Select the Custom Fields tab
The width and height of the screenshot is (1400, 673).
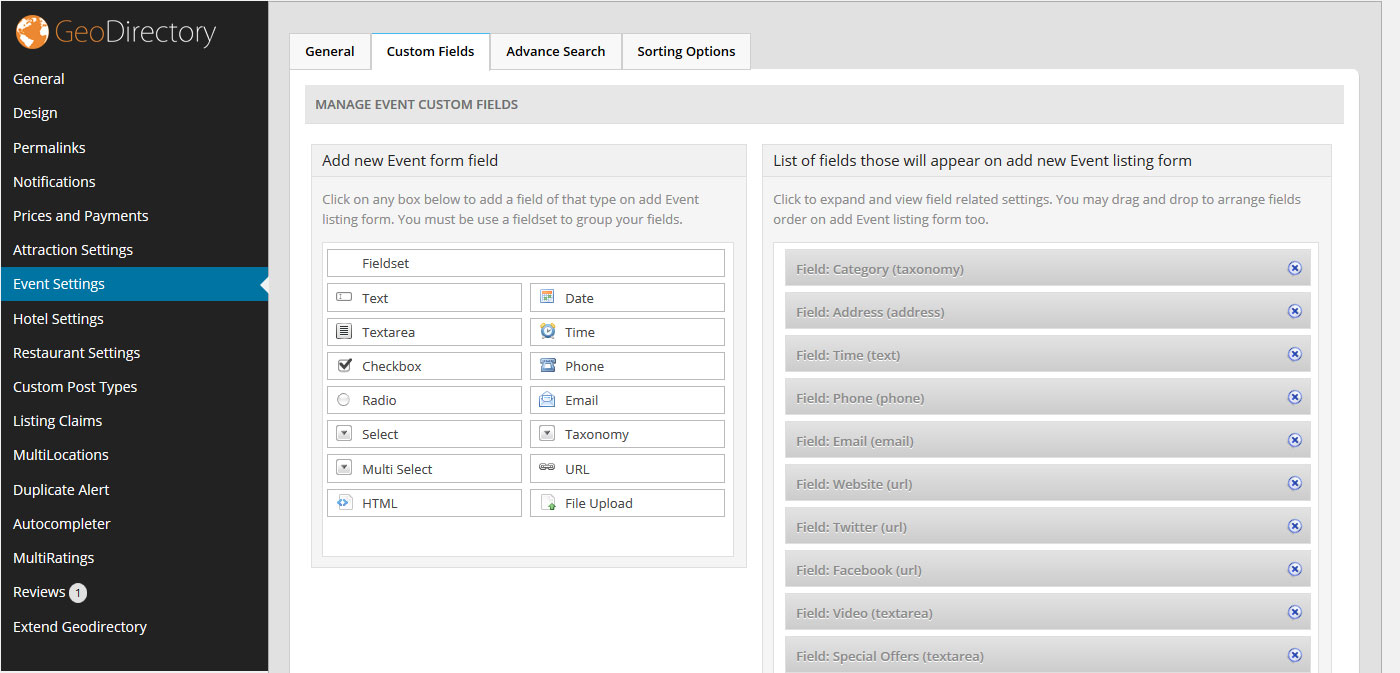pyautogui.click(x=430, y=51)
